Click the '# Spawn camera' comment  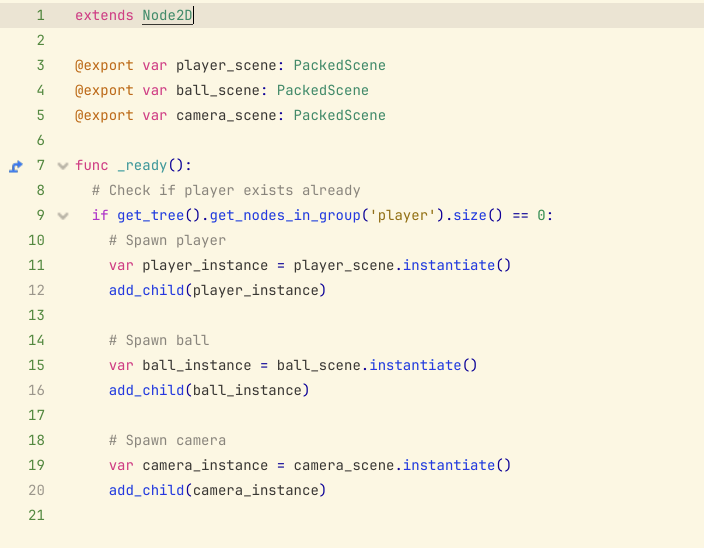[167, 441]
